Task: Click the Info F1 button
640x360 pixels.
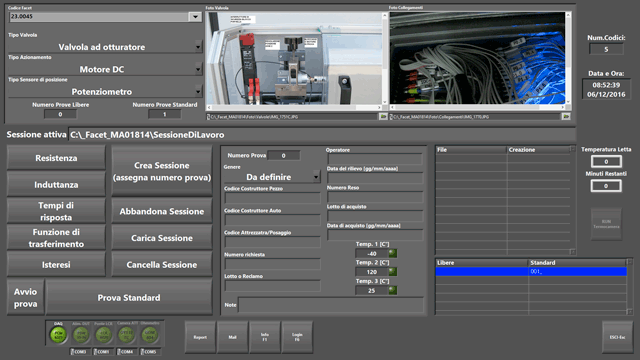Action: (x=265, y=337)
